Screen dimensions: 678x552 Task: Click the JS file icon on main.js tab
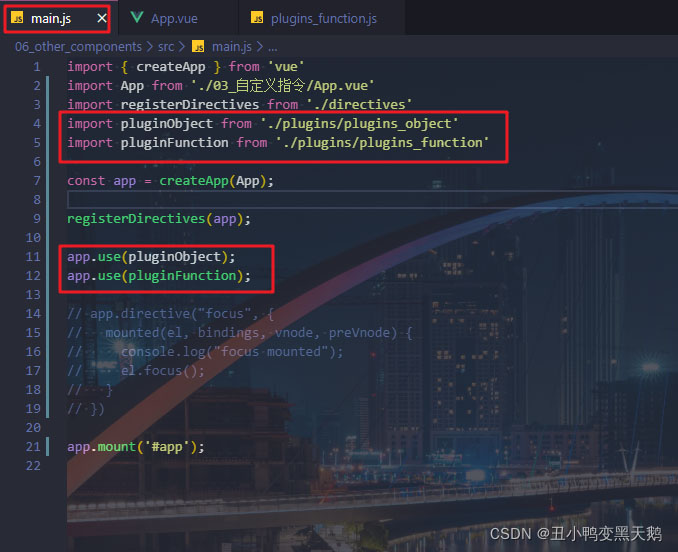pyautogui.click(x=17, y=18)
